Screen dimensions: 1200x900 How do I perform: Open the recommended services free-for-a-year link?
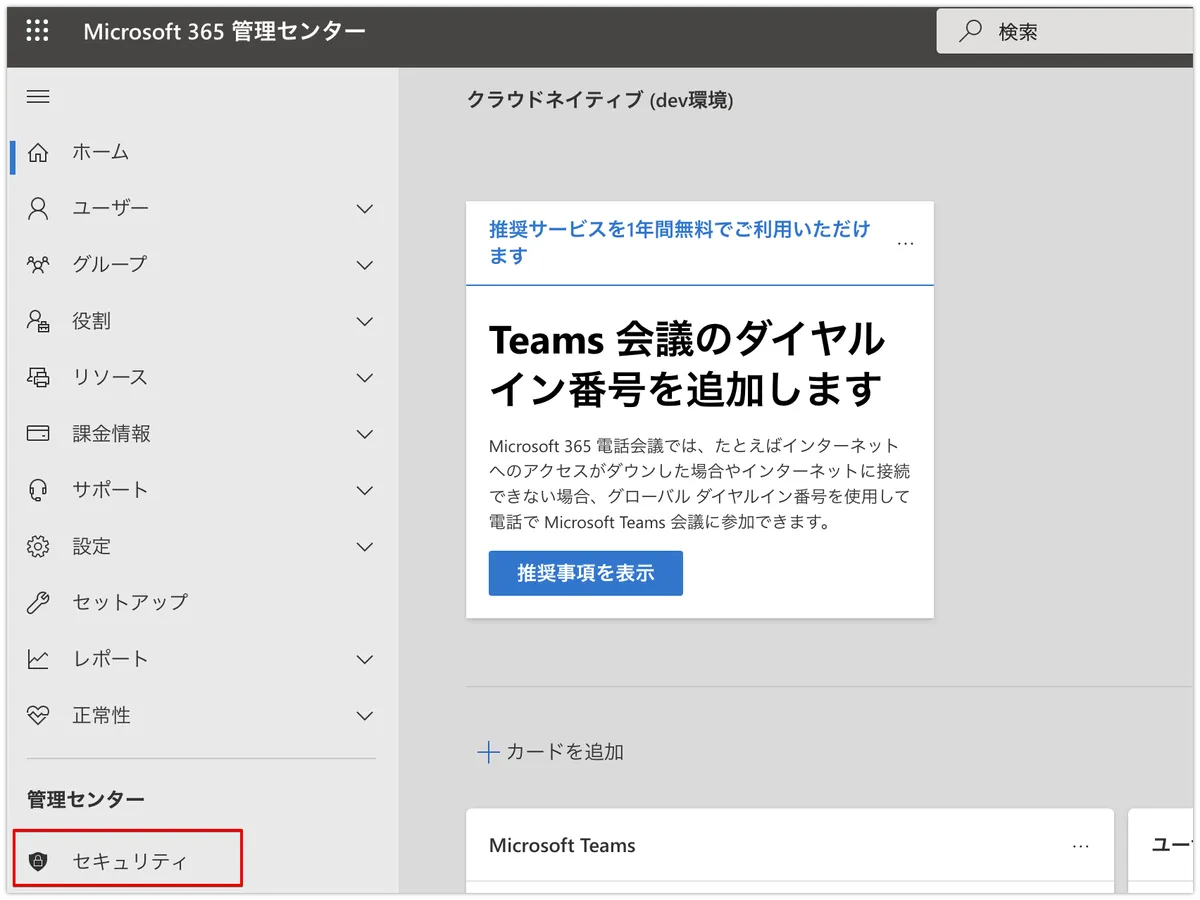click(679, 242)
